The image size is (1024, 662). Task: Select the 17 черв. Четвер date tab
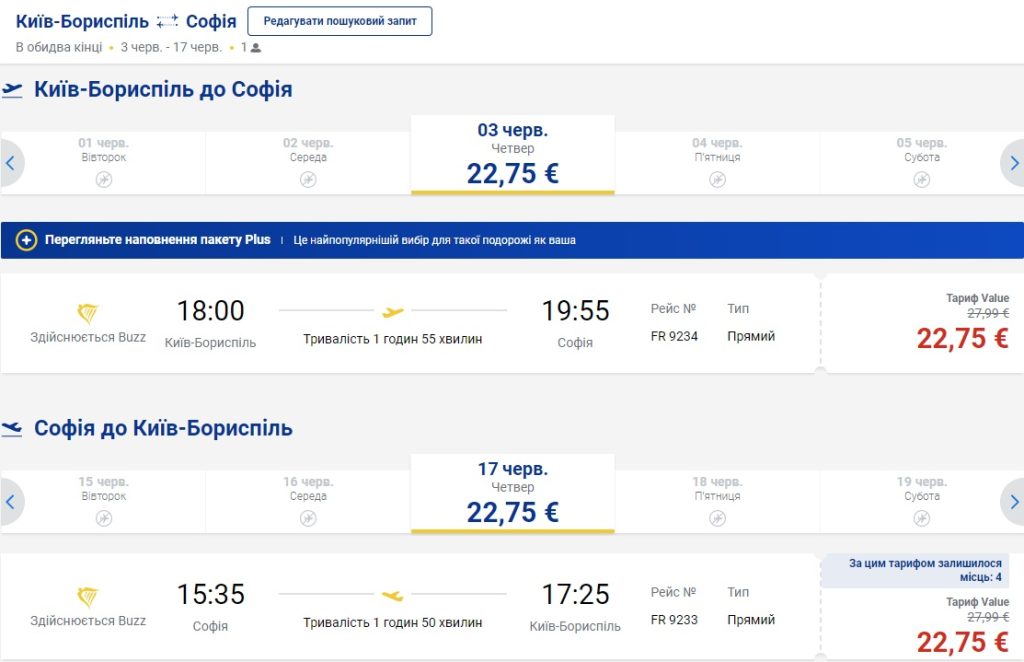click(x=512, y=494)
